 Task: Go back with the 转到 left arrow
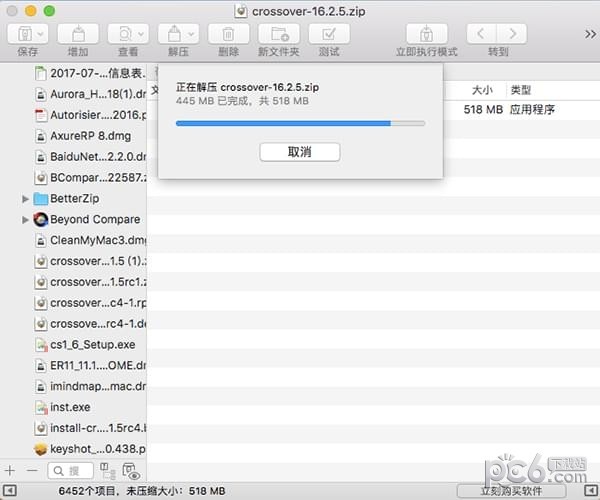point(481,34)
